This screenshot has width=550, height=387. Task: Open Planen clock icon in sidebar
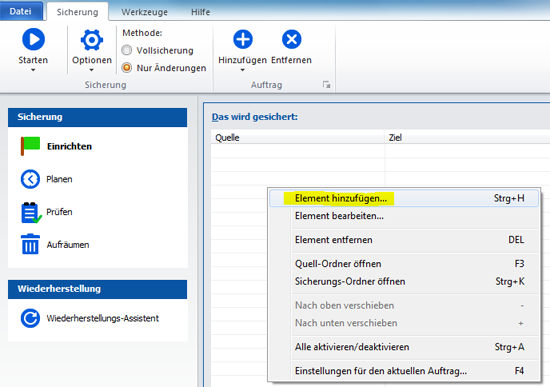[x=30, y=179]
